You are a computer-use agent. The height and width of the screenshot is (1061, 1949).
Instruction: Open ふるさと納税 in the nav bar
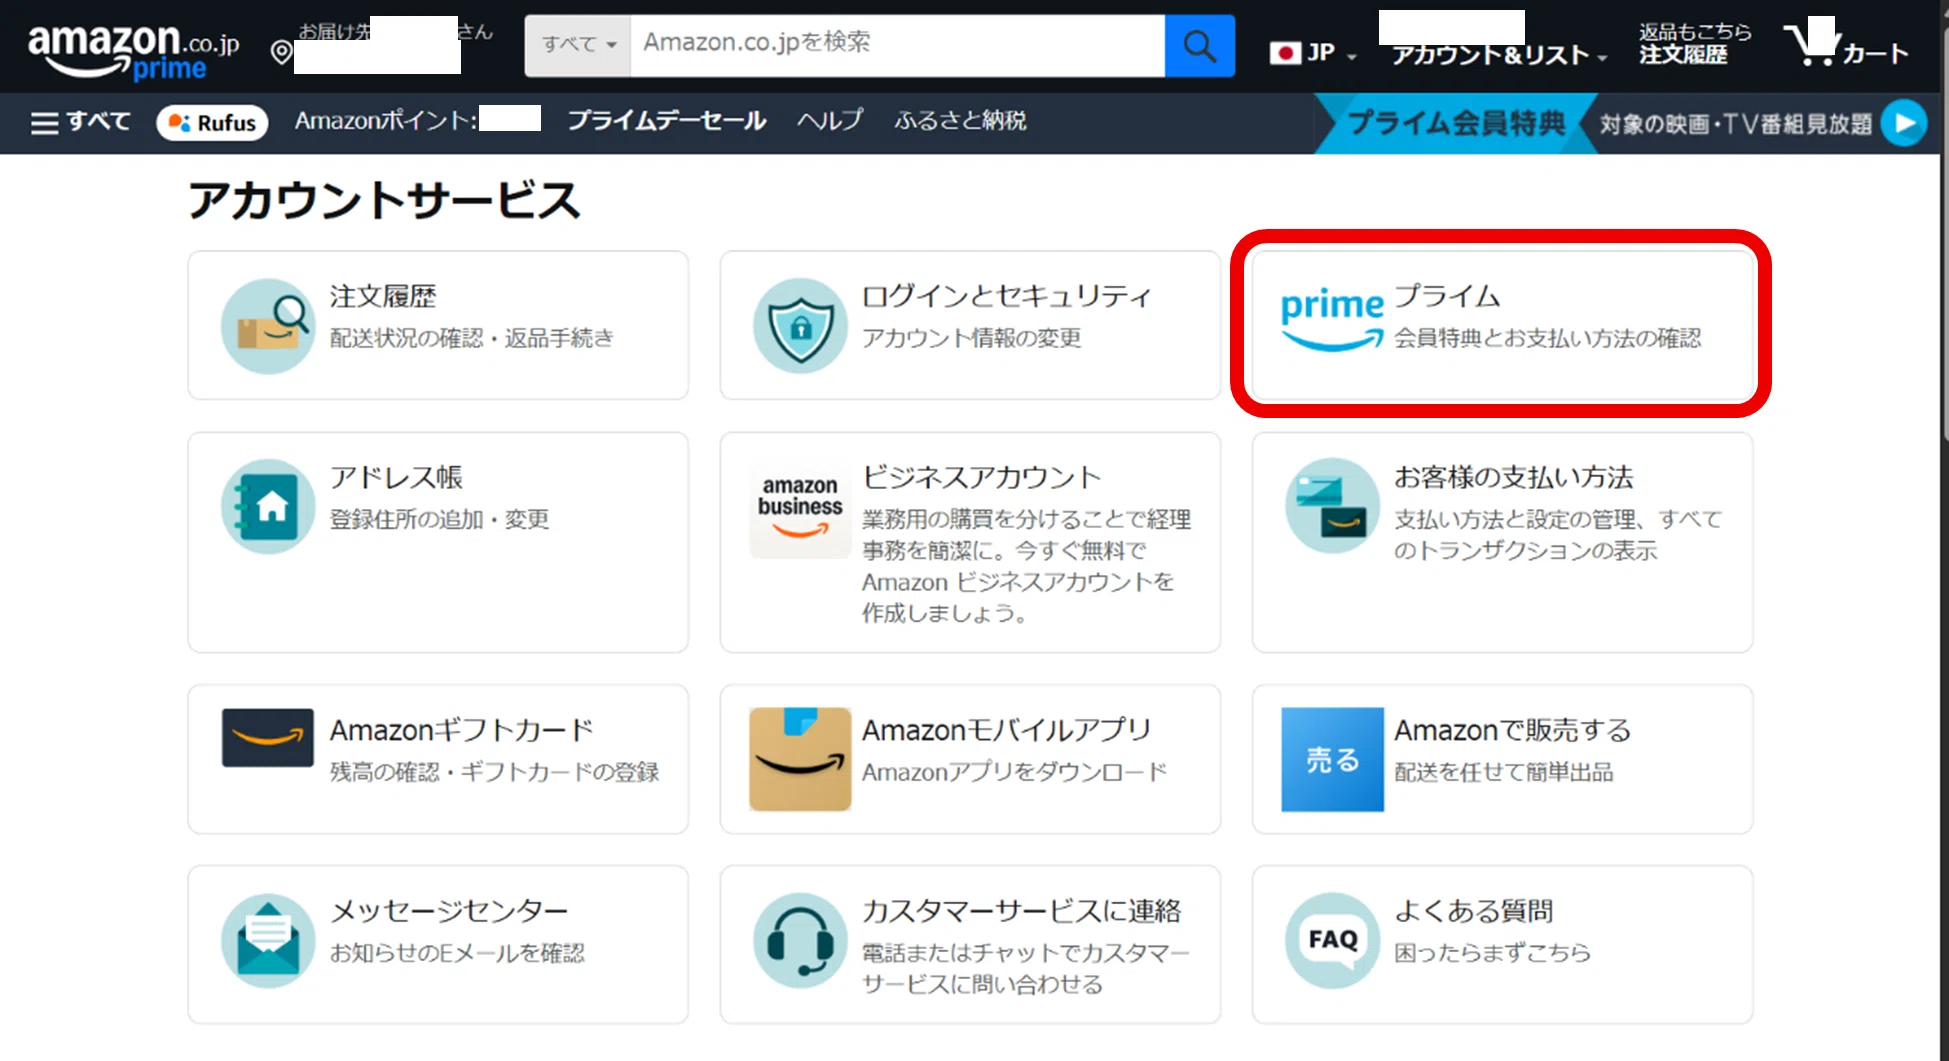(960, 121)
